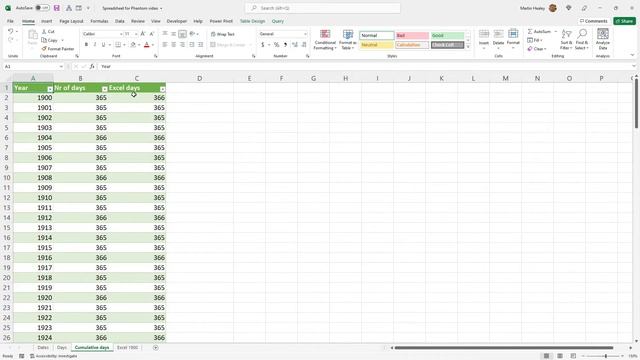Image resolution: width=640 pixels, height=360 pixels.
Task: Apply comma style
Action: pyautogui.click(x=285, y=44)
